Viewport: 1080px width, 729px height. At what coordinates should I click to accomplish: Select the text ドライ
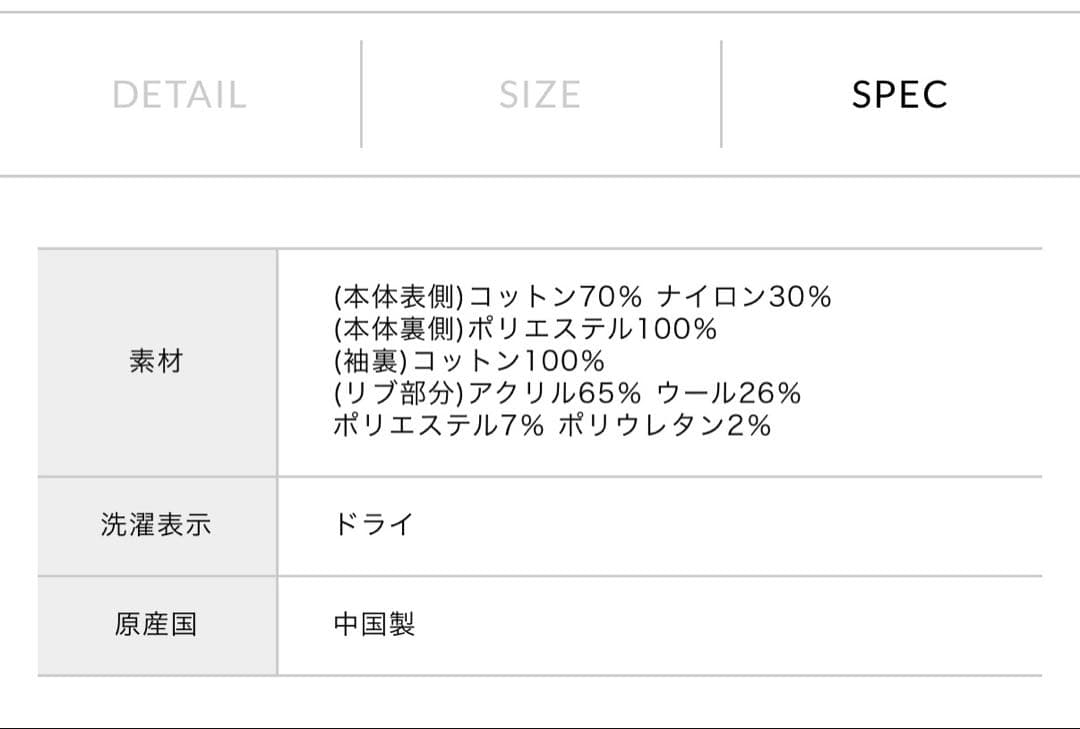click(372, 525)
